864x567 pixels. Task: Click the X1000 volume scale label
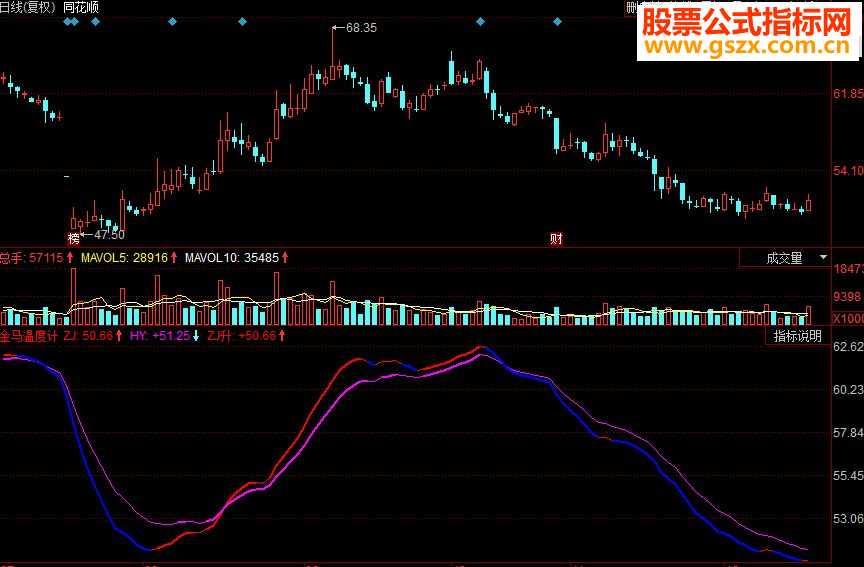(848, 318)
